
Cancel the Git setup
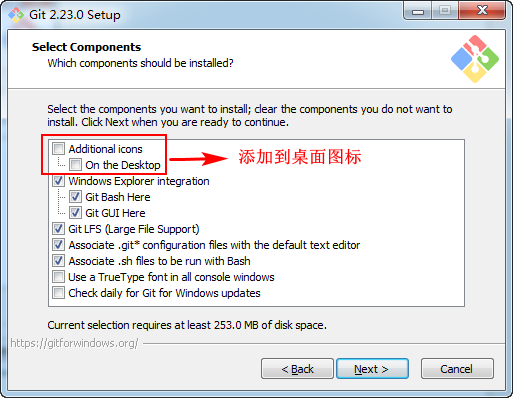457,369
